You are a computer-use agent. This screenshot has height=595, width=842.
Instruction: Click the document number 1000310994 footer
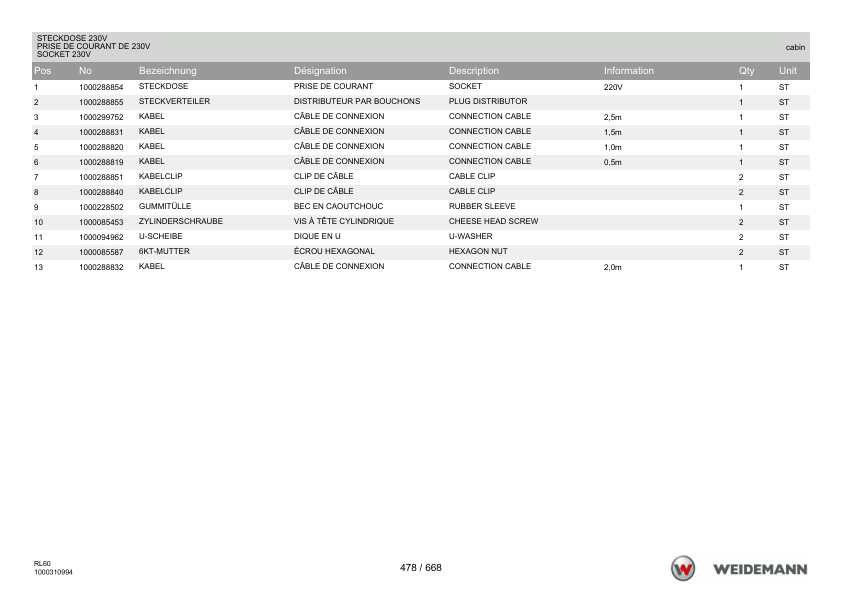point(53,572)
